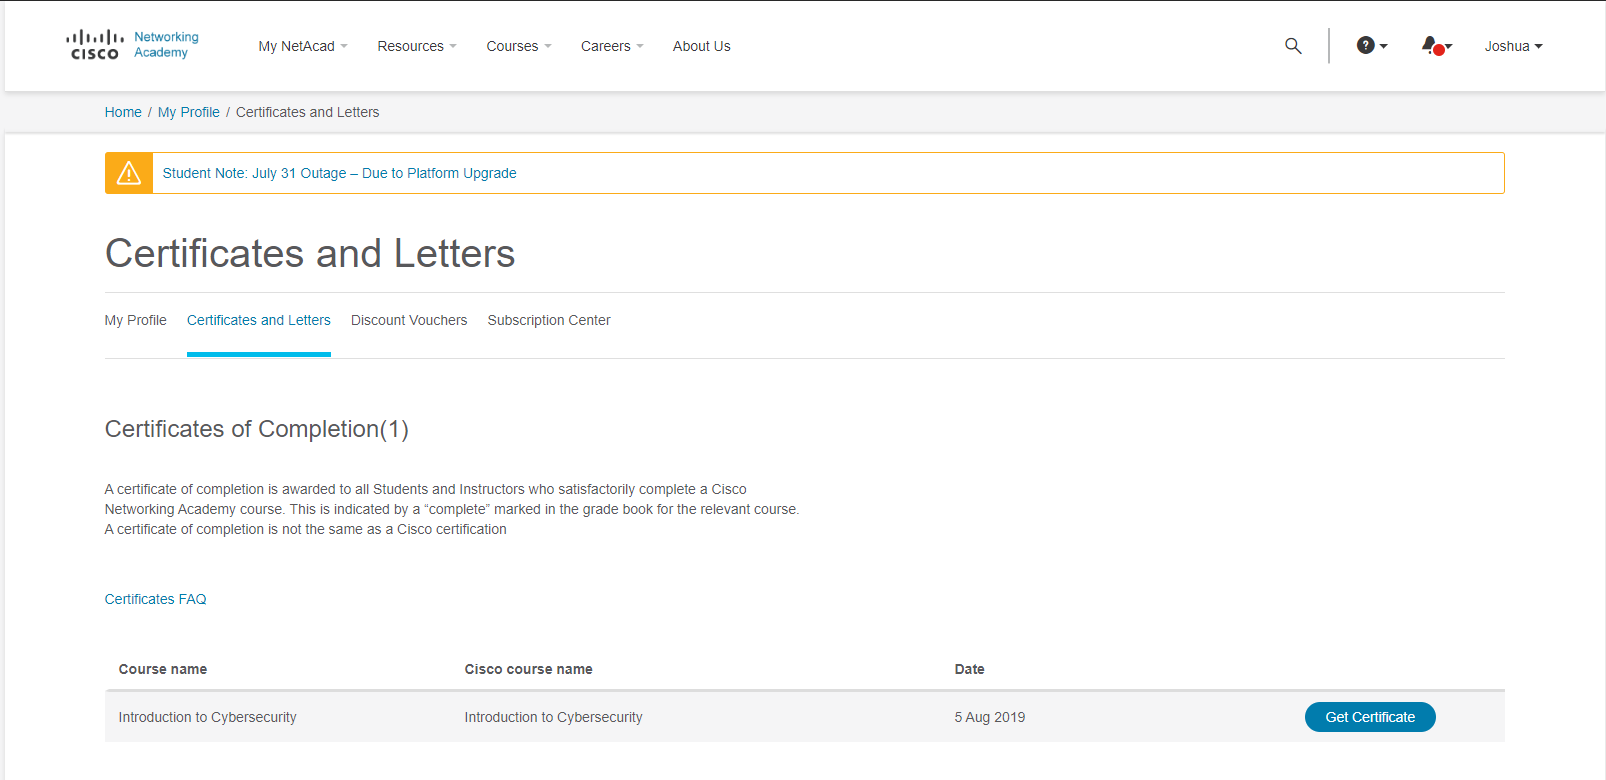Click the Date column header
The image size is (1606, 780).
[x=970, y=669]
